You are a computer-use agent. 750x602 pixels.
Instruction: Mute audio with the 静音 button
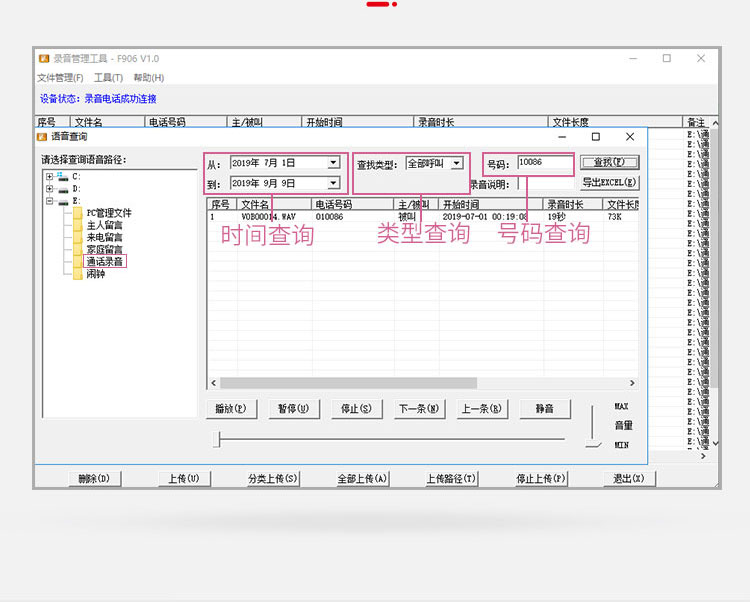click(544, 409)
